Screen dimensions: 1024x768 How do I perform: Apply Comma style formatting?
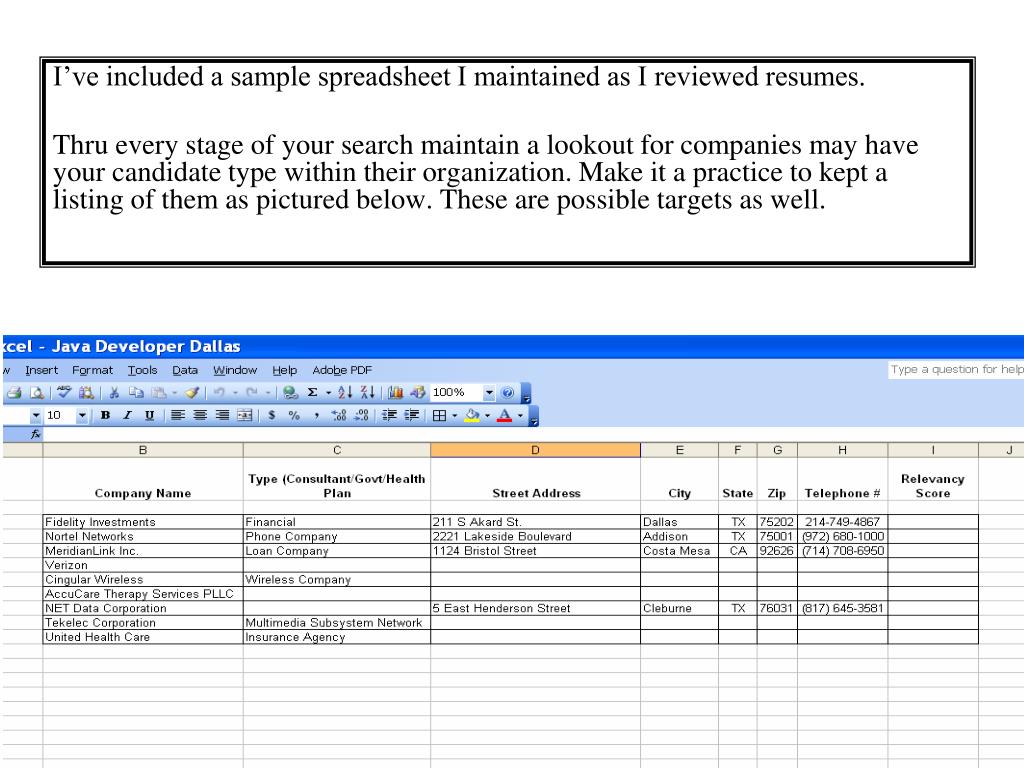[317, 415]
